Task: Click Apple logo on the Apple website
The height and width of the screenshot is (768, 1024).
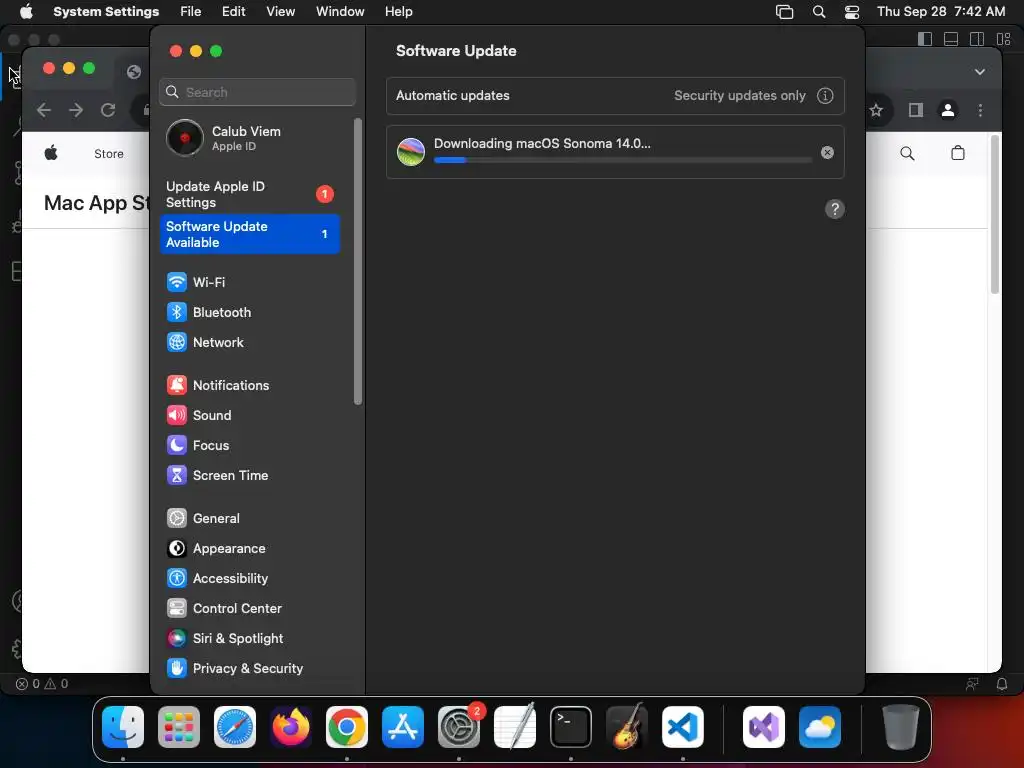Action: (51, 153)
